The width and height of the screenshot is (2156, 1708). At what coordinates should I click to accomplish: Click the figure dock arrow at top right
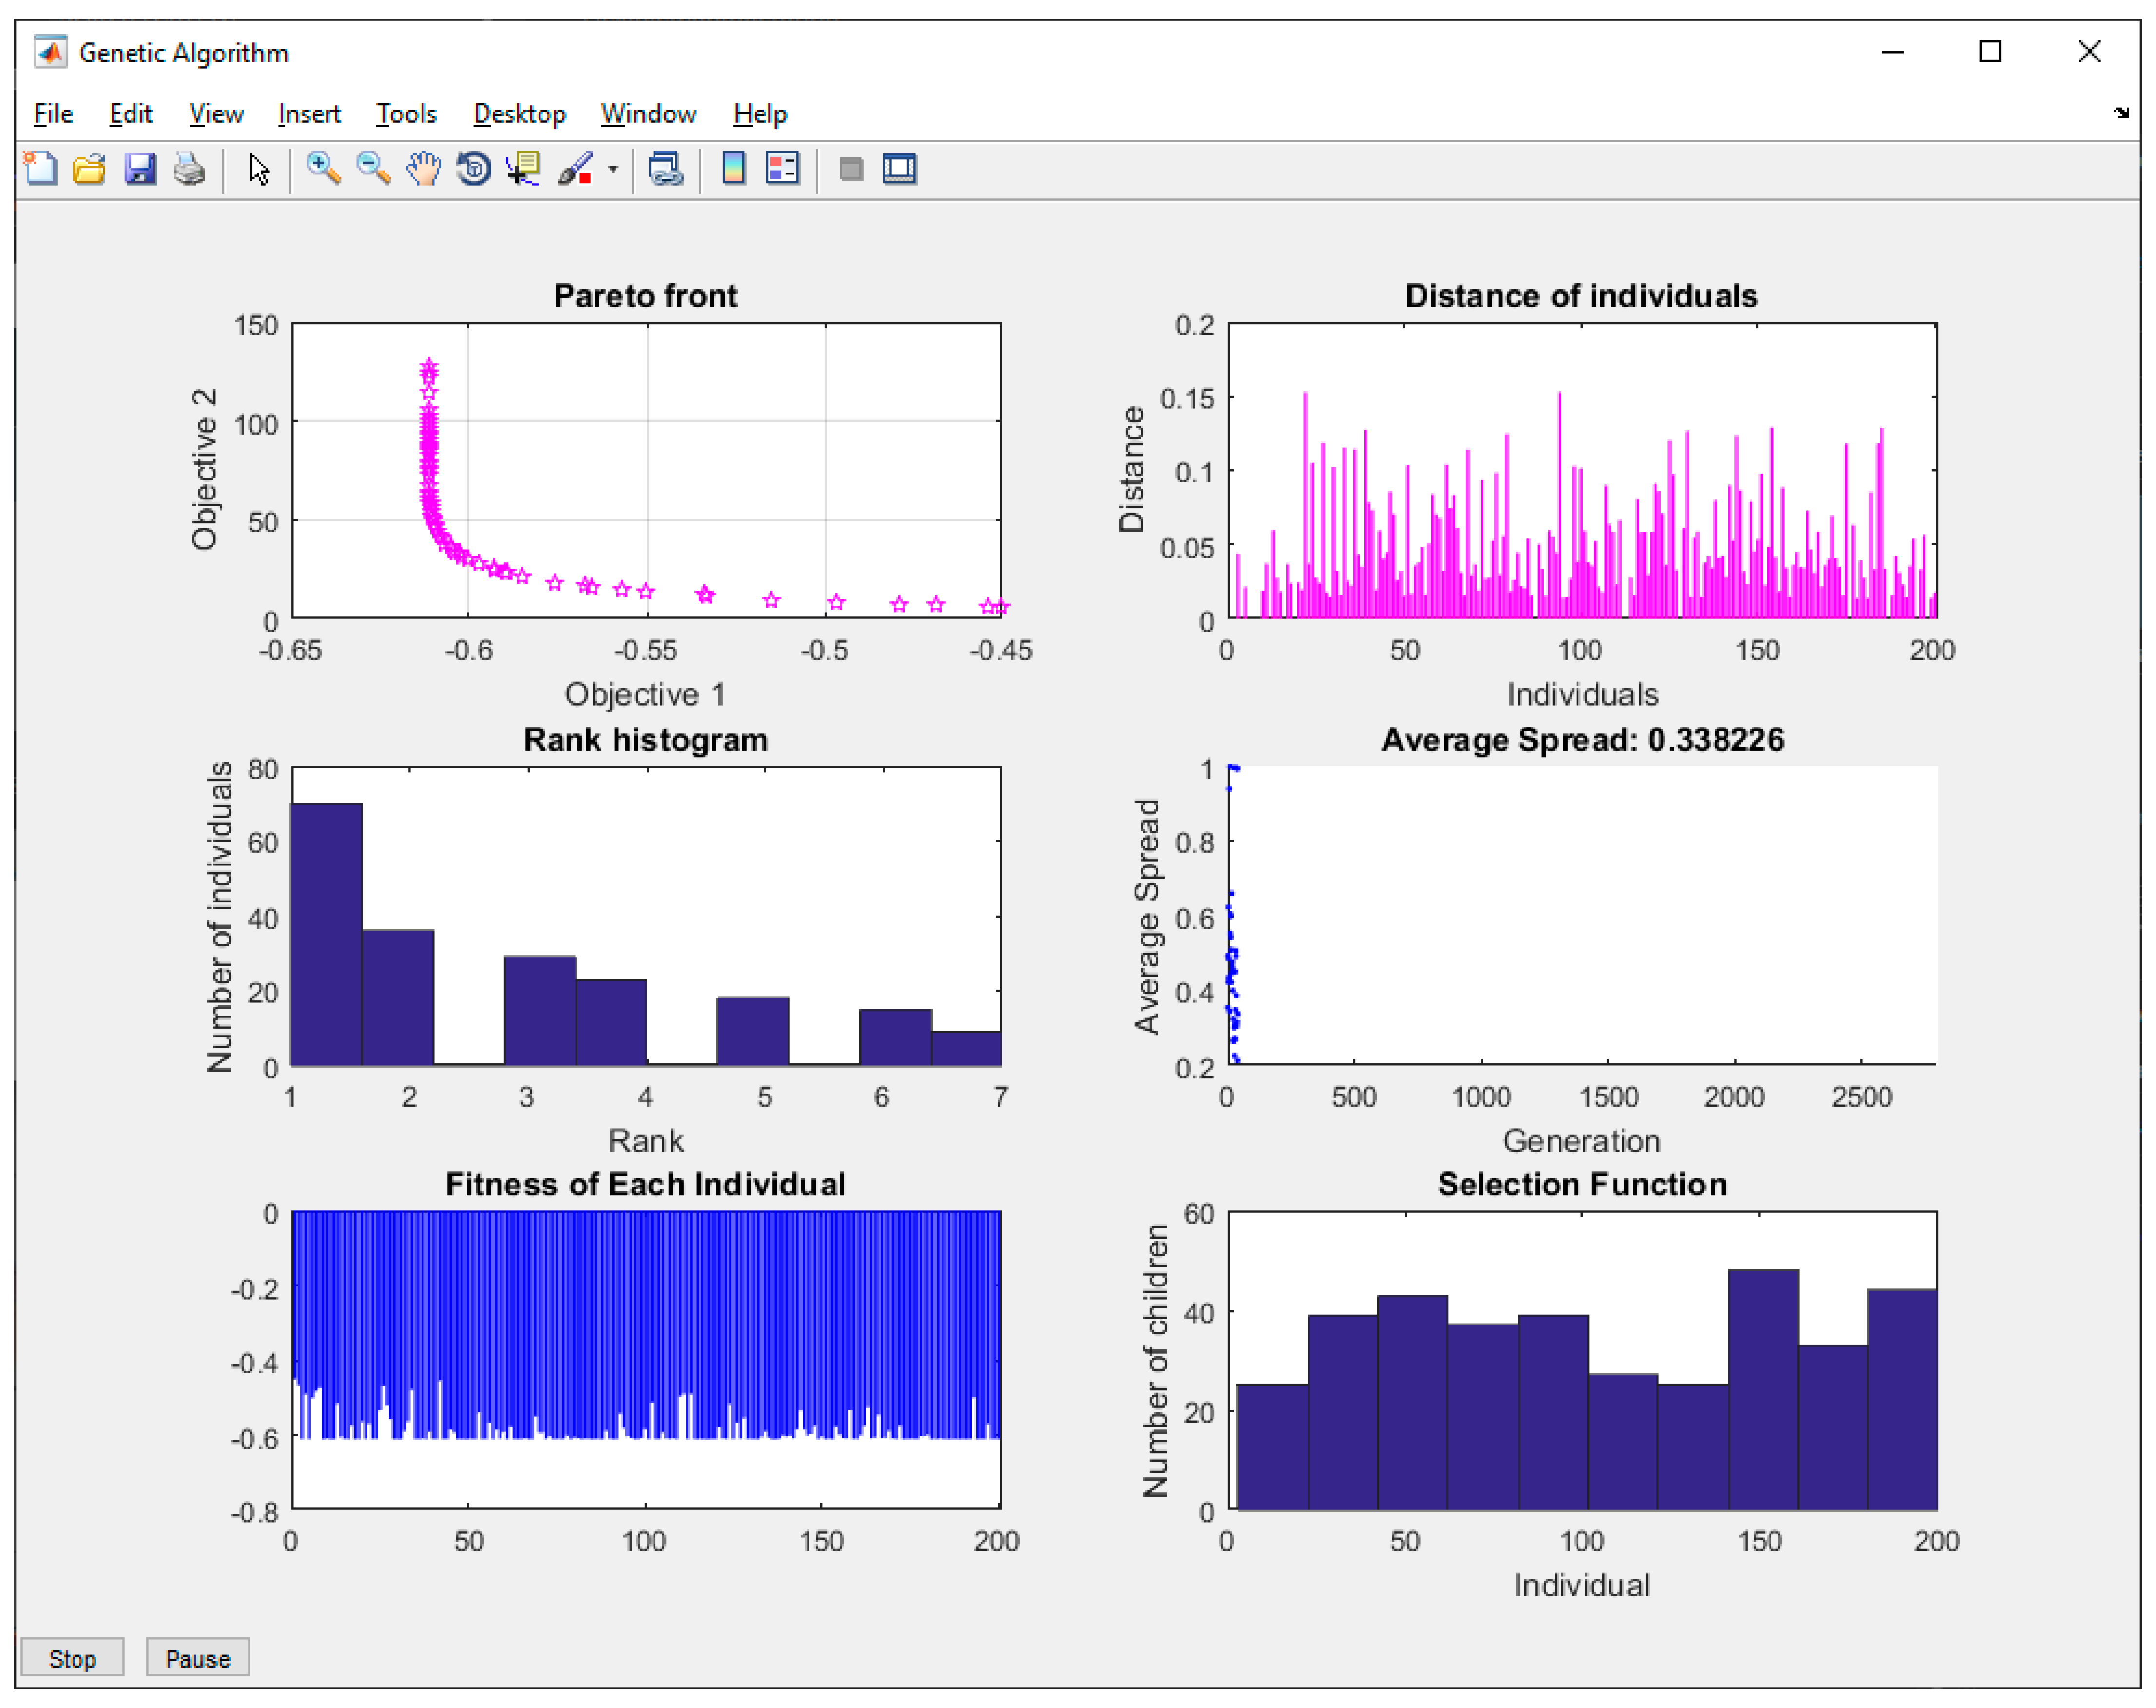(2121, 113)
